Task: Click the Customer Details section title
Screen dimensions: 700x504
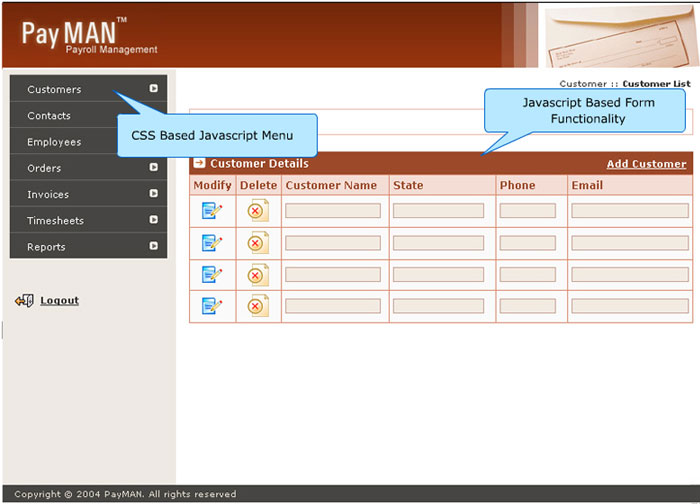Action: [x=259, y=164]
